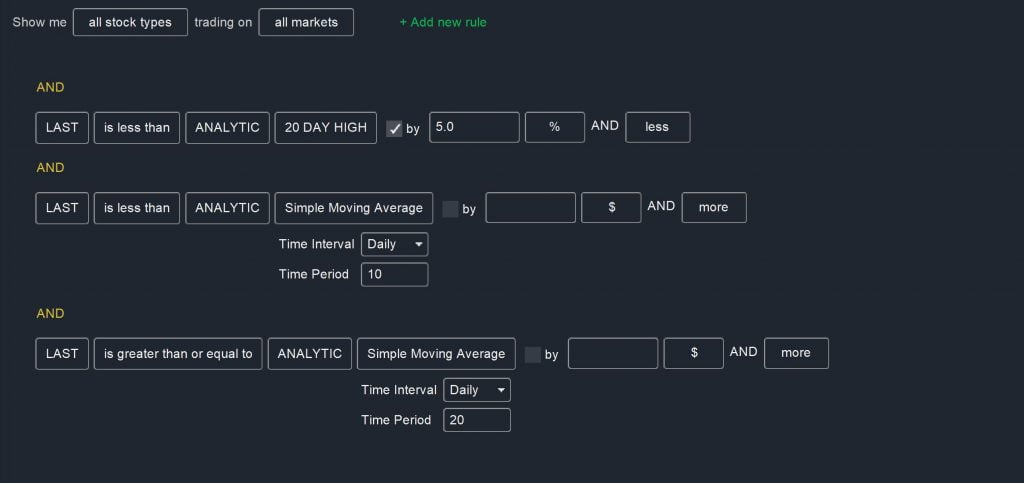
Task: Click the '%' unit button
Action: pyautogui.click(x=554, y=127)
